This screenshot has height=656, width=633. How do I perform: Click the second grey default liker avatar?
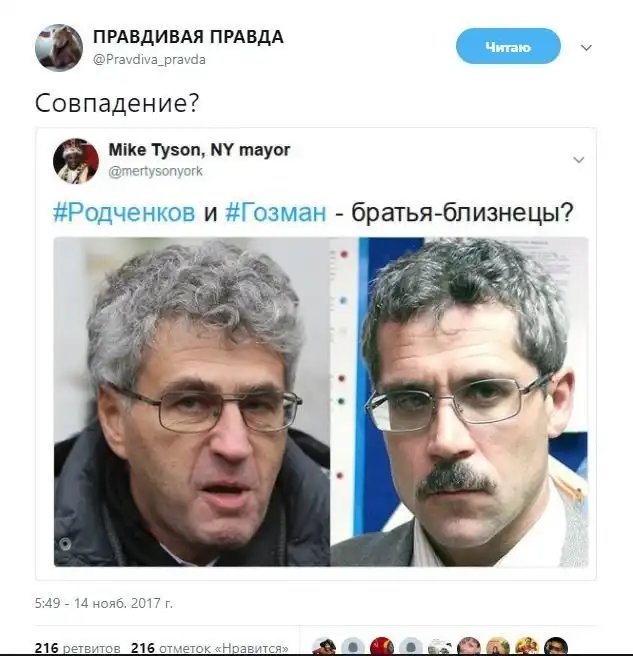click(x=411, y=647)
